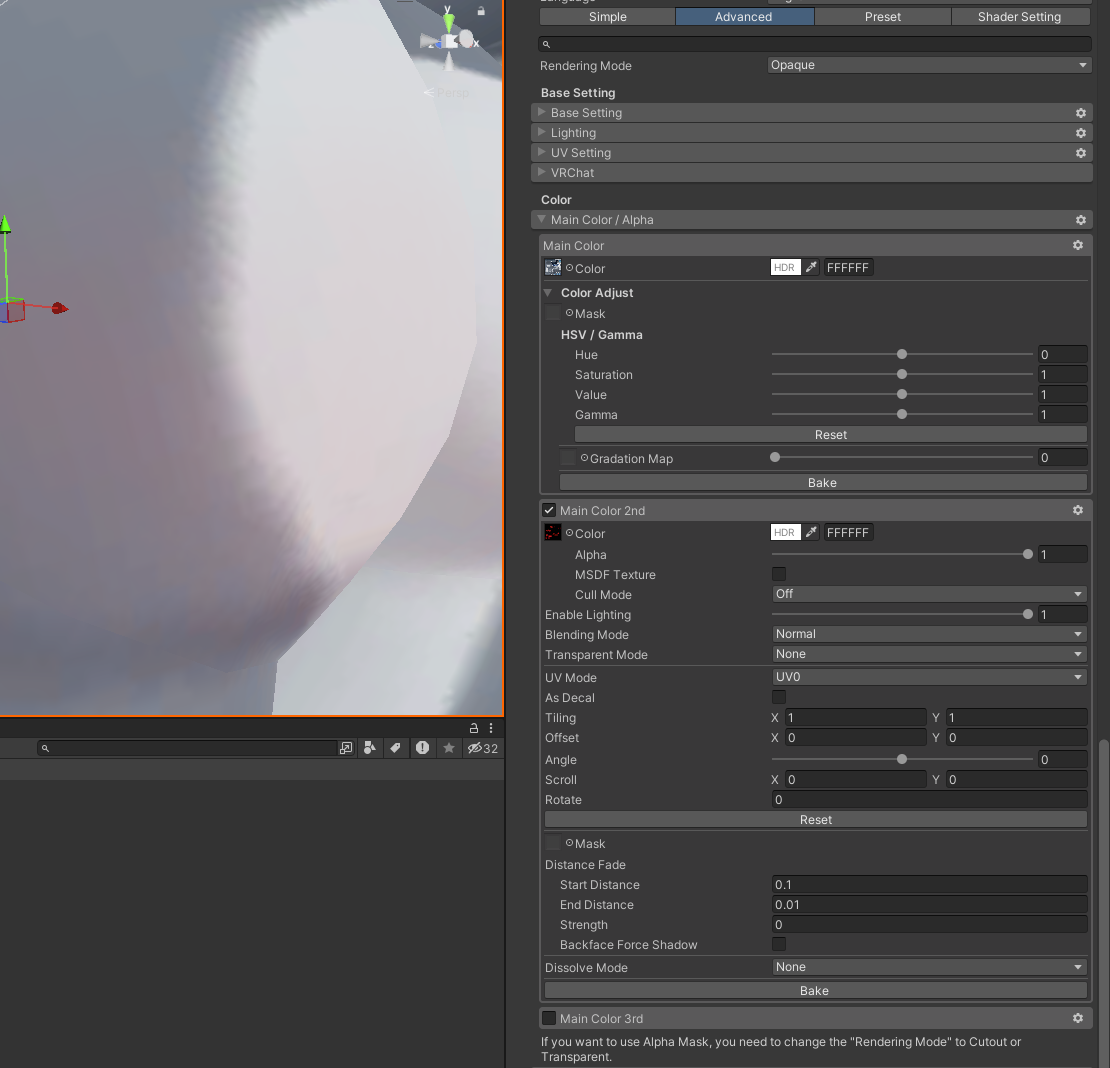
Task: Click the Reset button under Gamma
Action: tap(830, 435)
